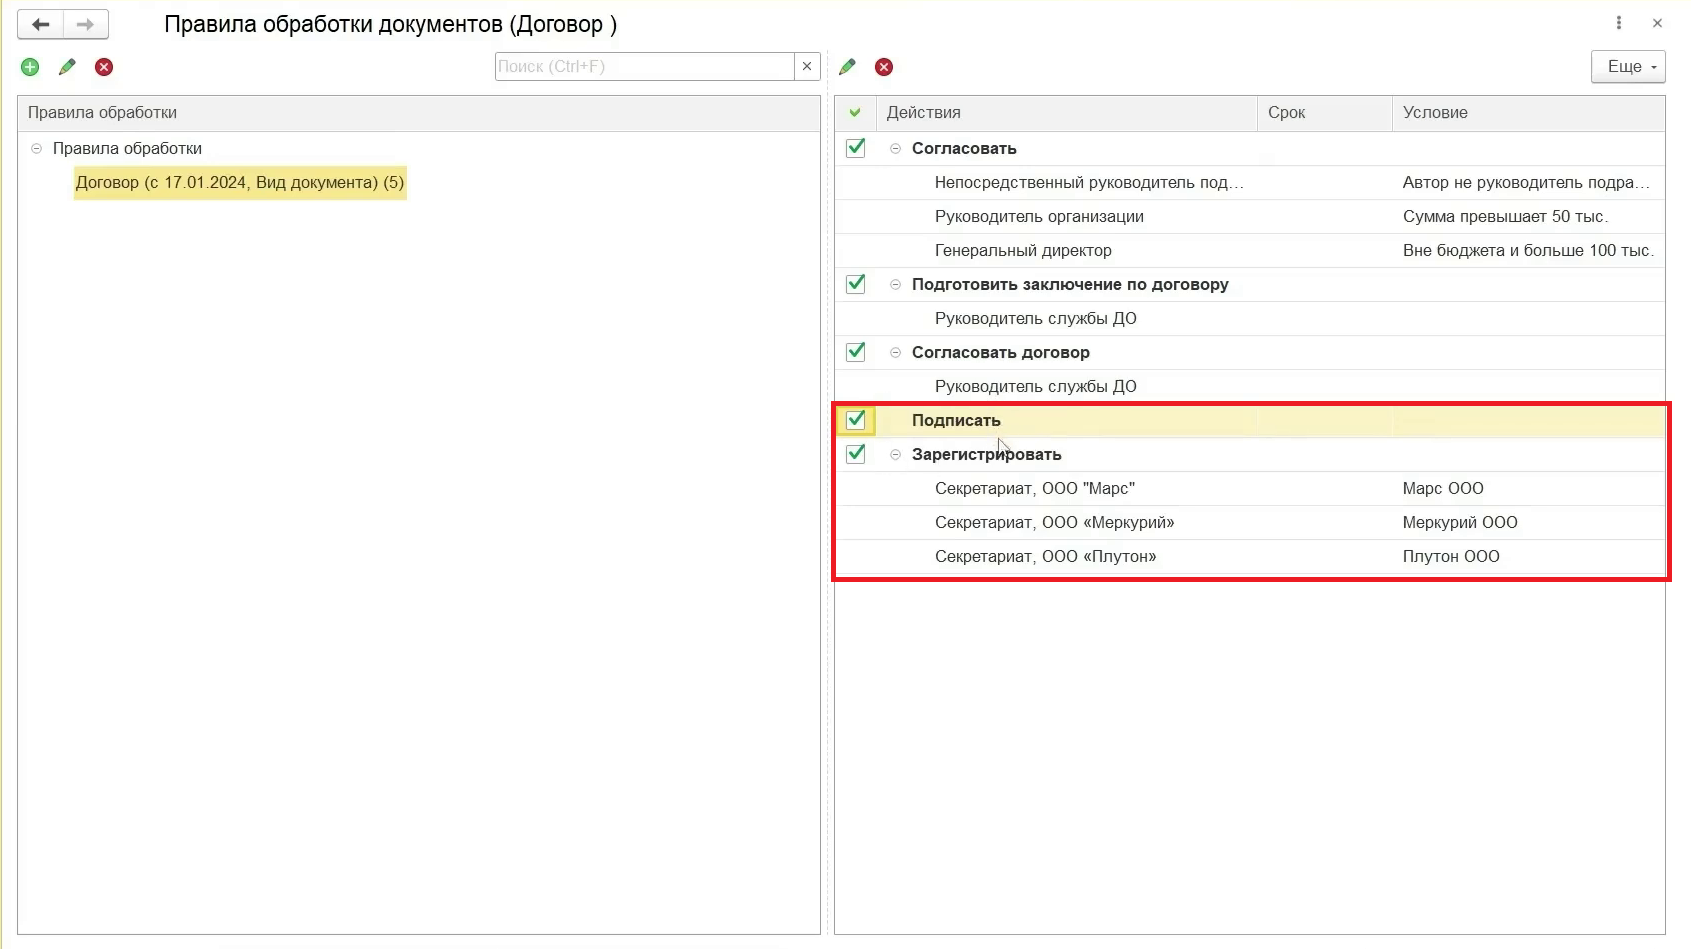This screenshot has height=949, width=1691.
Task: Open the three-dot window options menu
Action: tap(1619, 23)
